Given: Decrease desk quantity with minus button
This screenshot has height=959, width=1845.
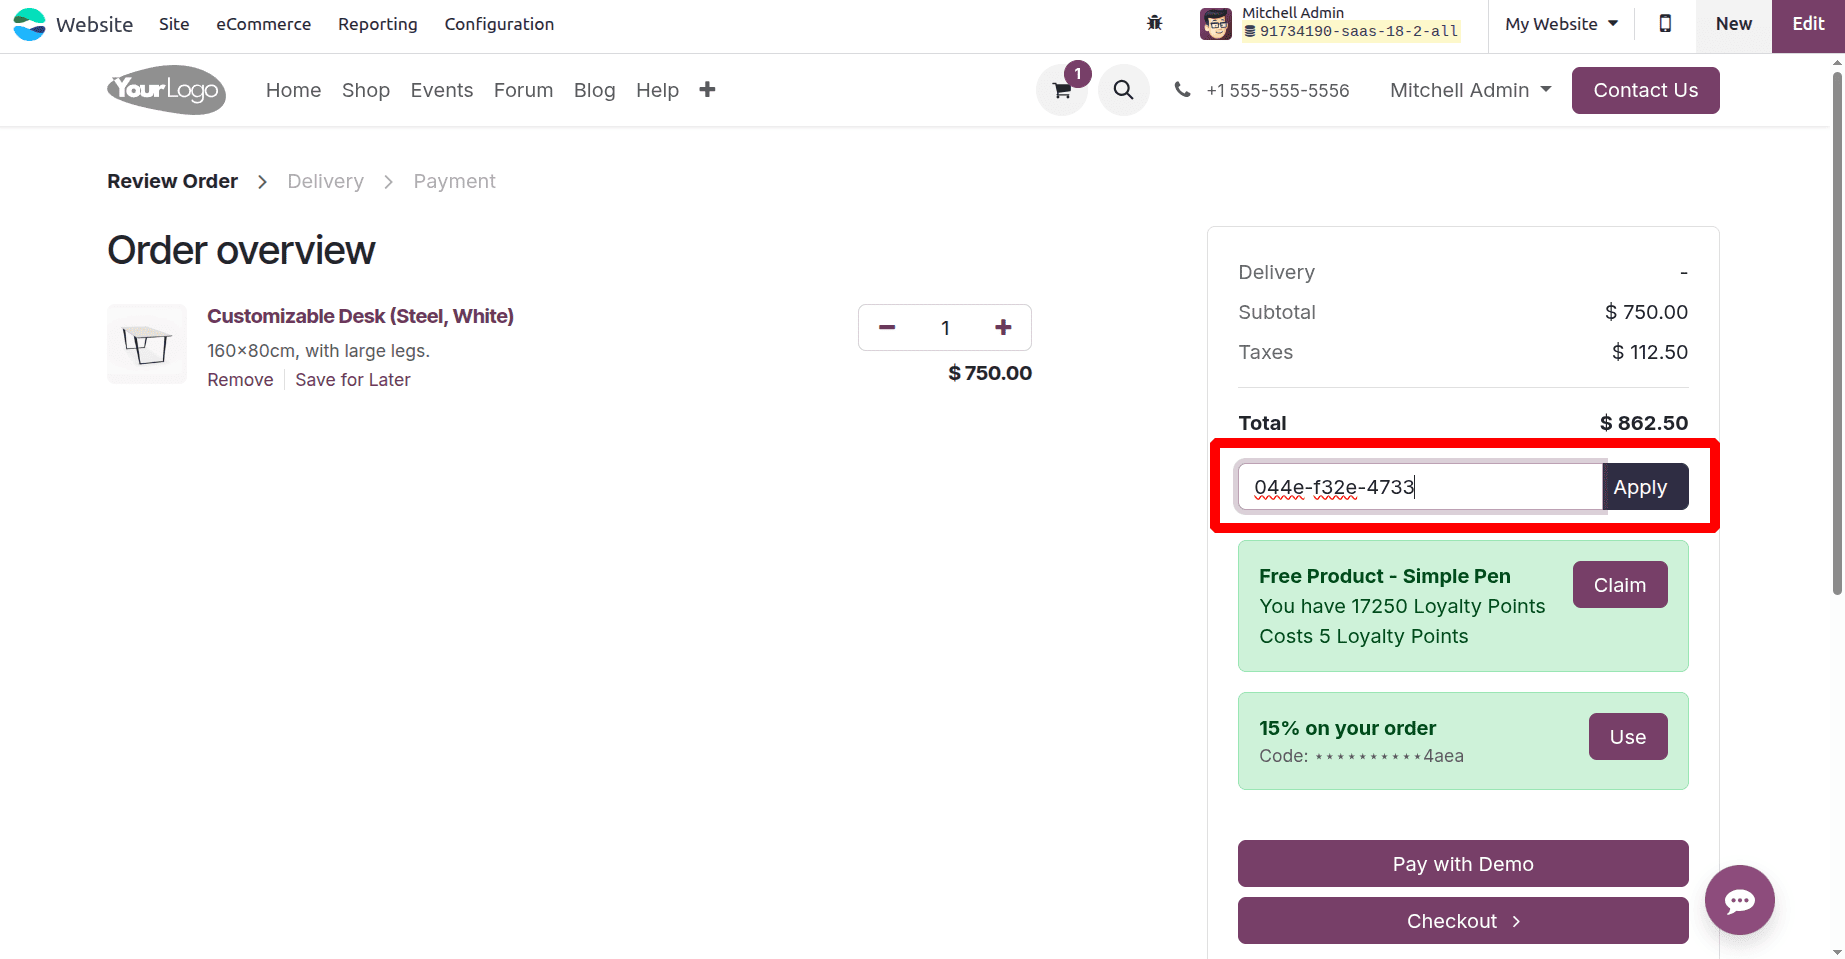Looking at the screenshot, I should [887, 328].
